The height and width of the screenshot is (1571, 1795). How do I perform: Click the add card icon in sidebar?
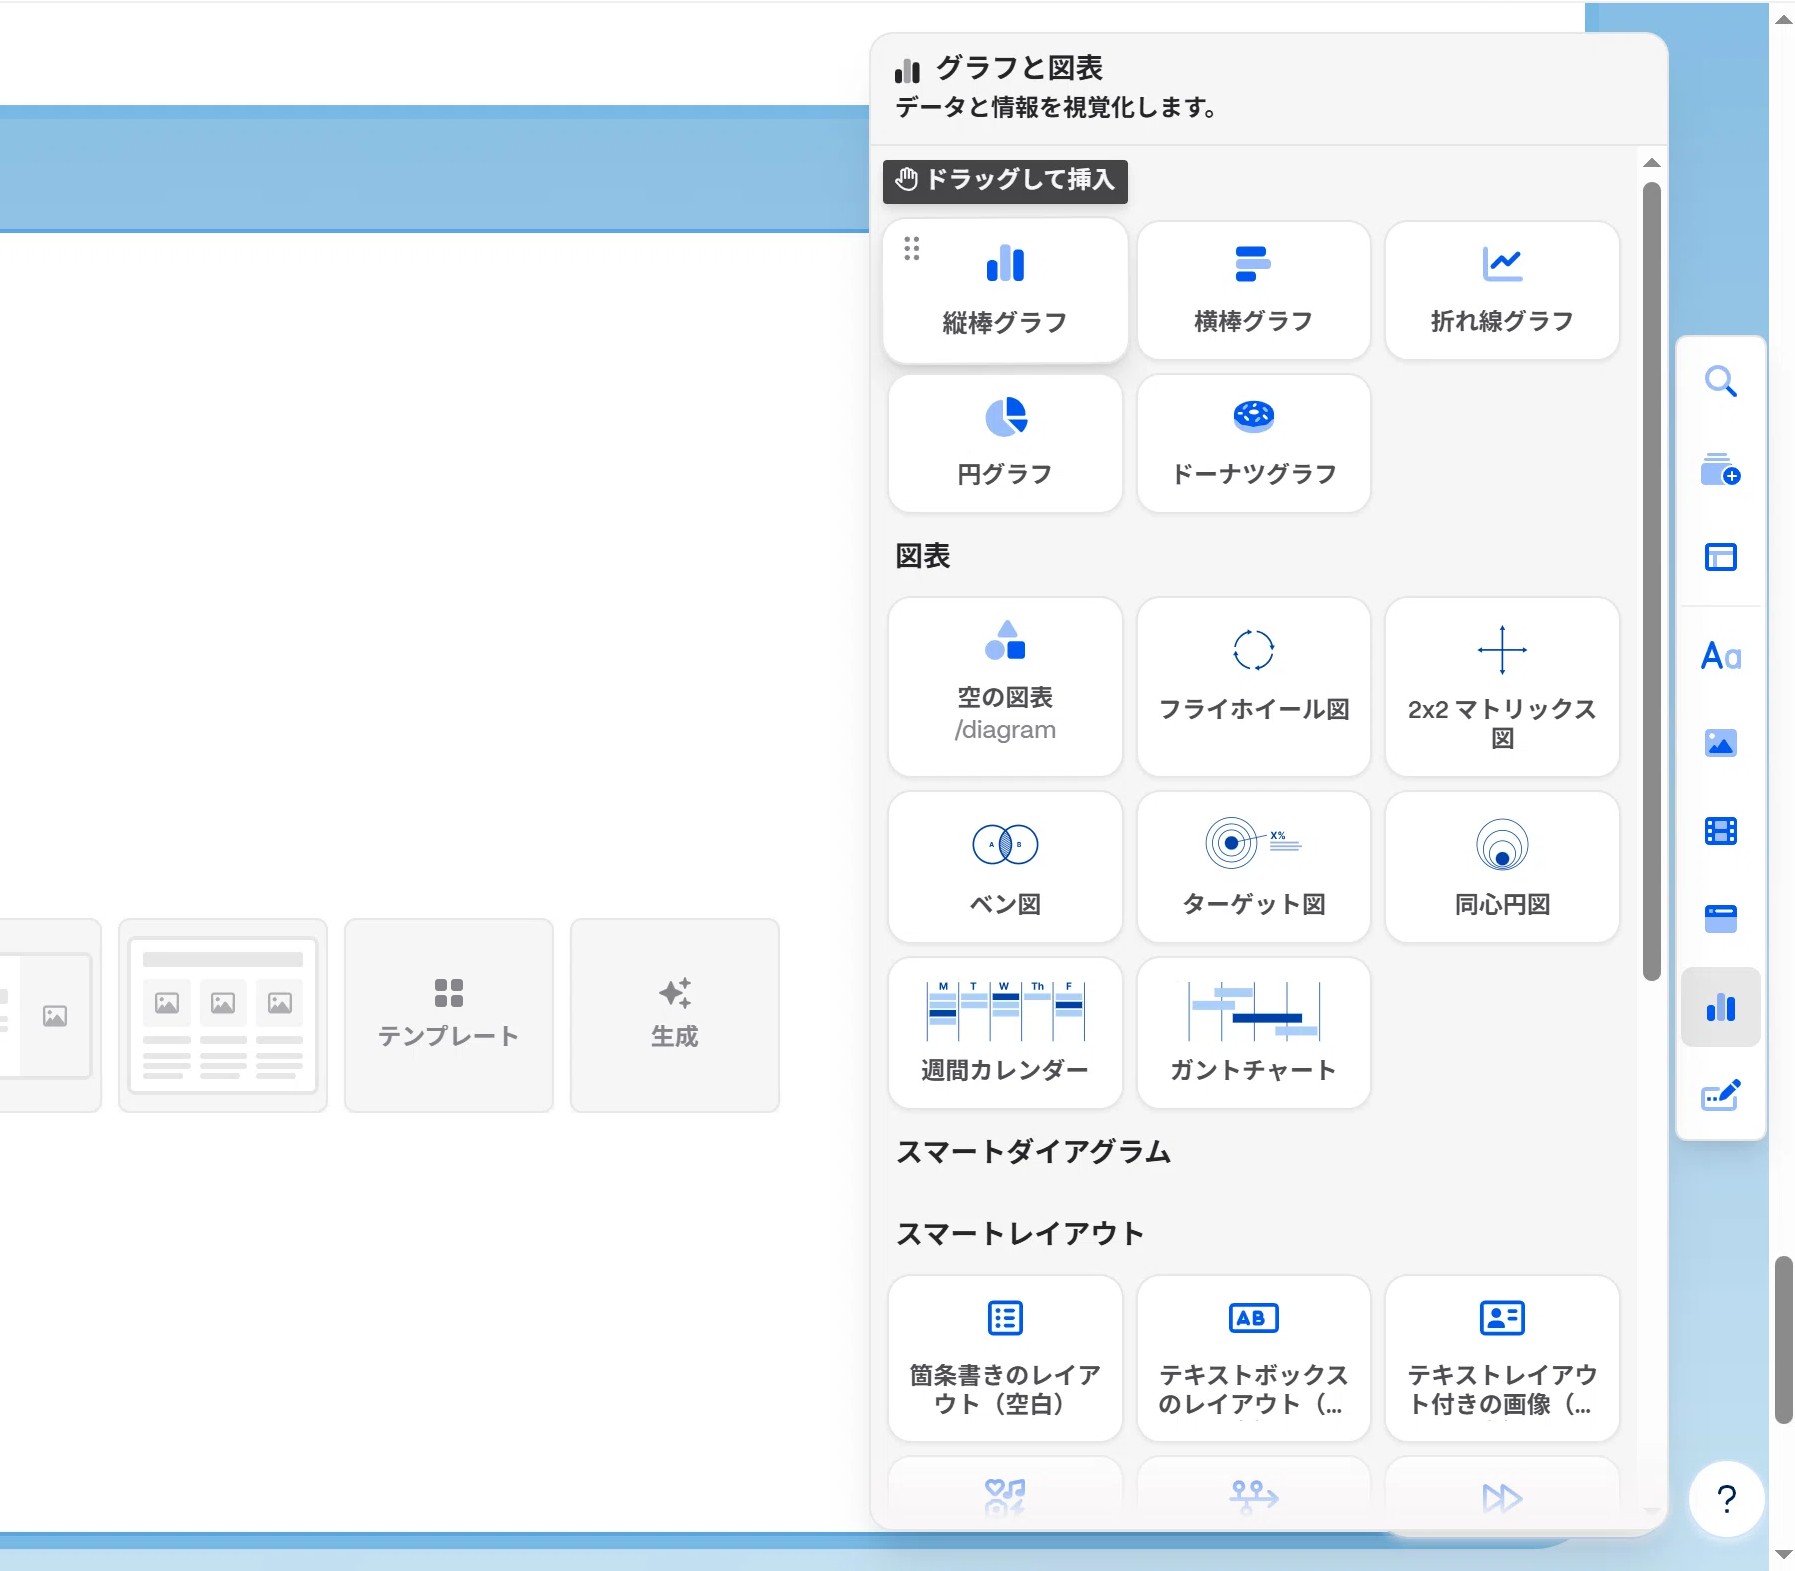(1720, 469)
